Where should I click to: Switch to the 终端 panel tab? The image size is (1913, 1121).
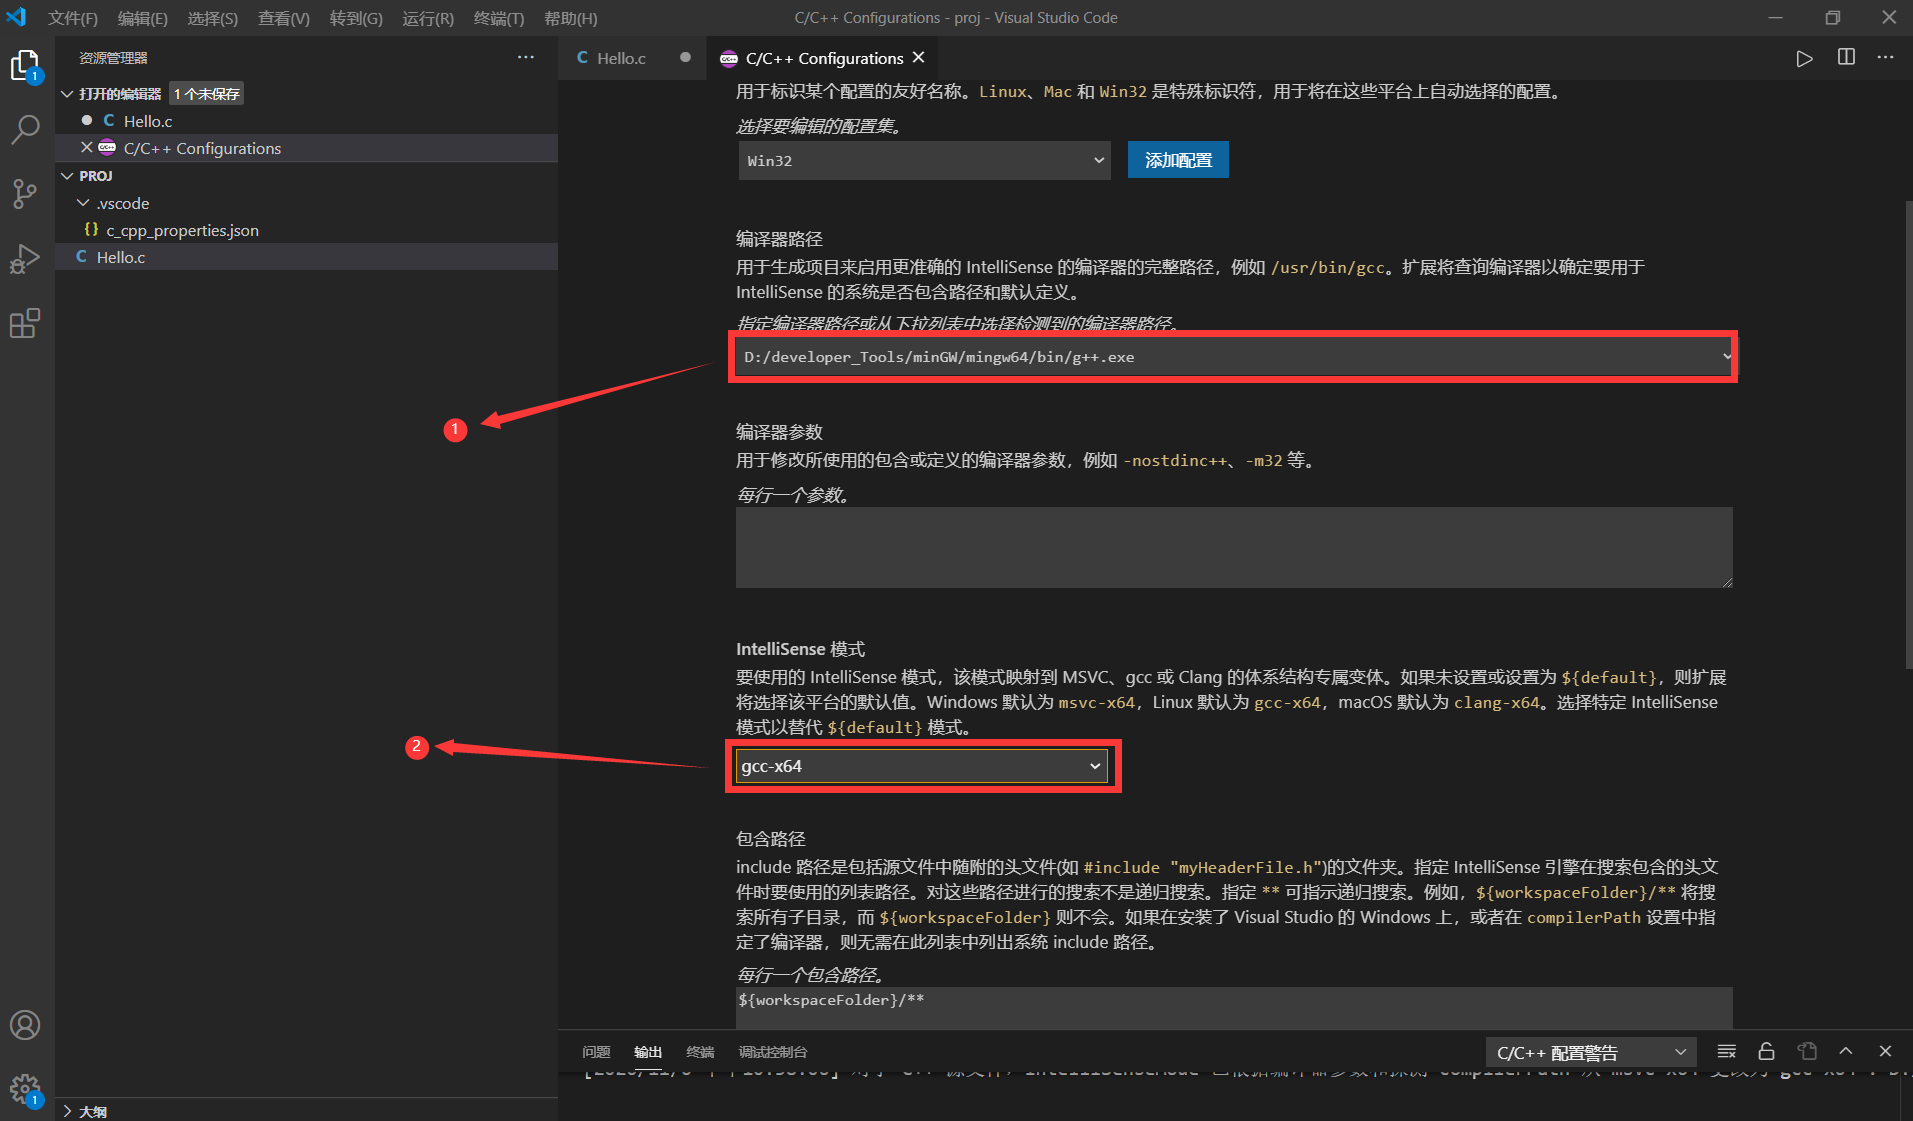point(700,1052)
